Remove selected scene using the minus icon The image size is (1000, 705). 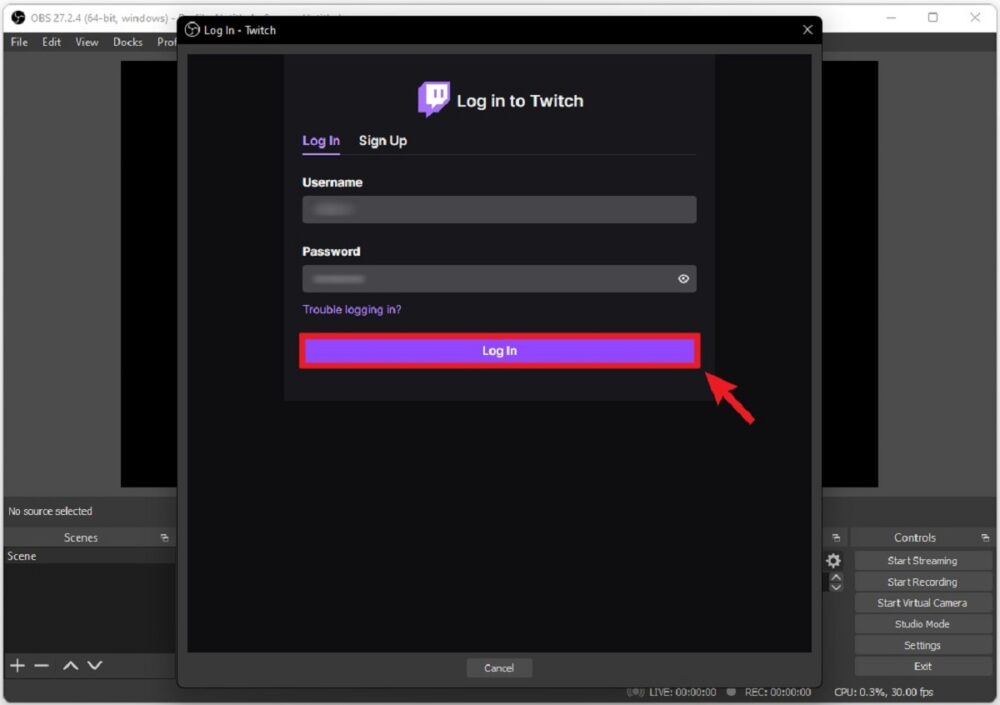(x=42, y=665)
